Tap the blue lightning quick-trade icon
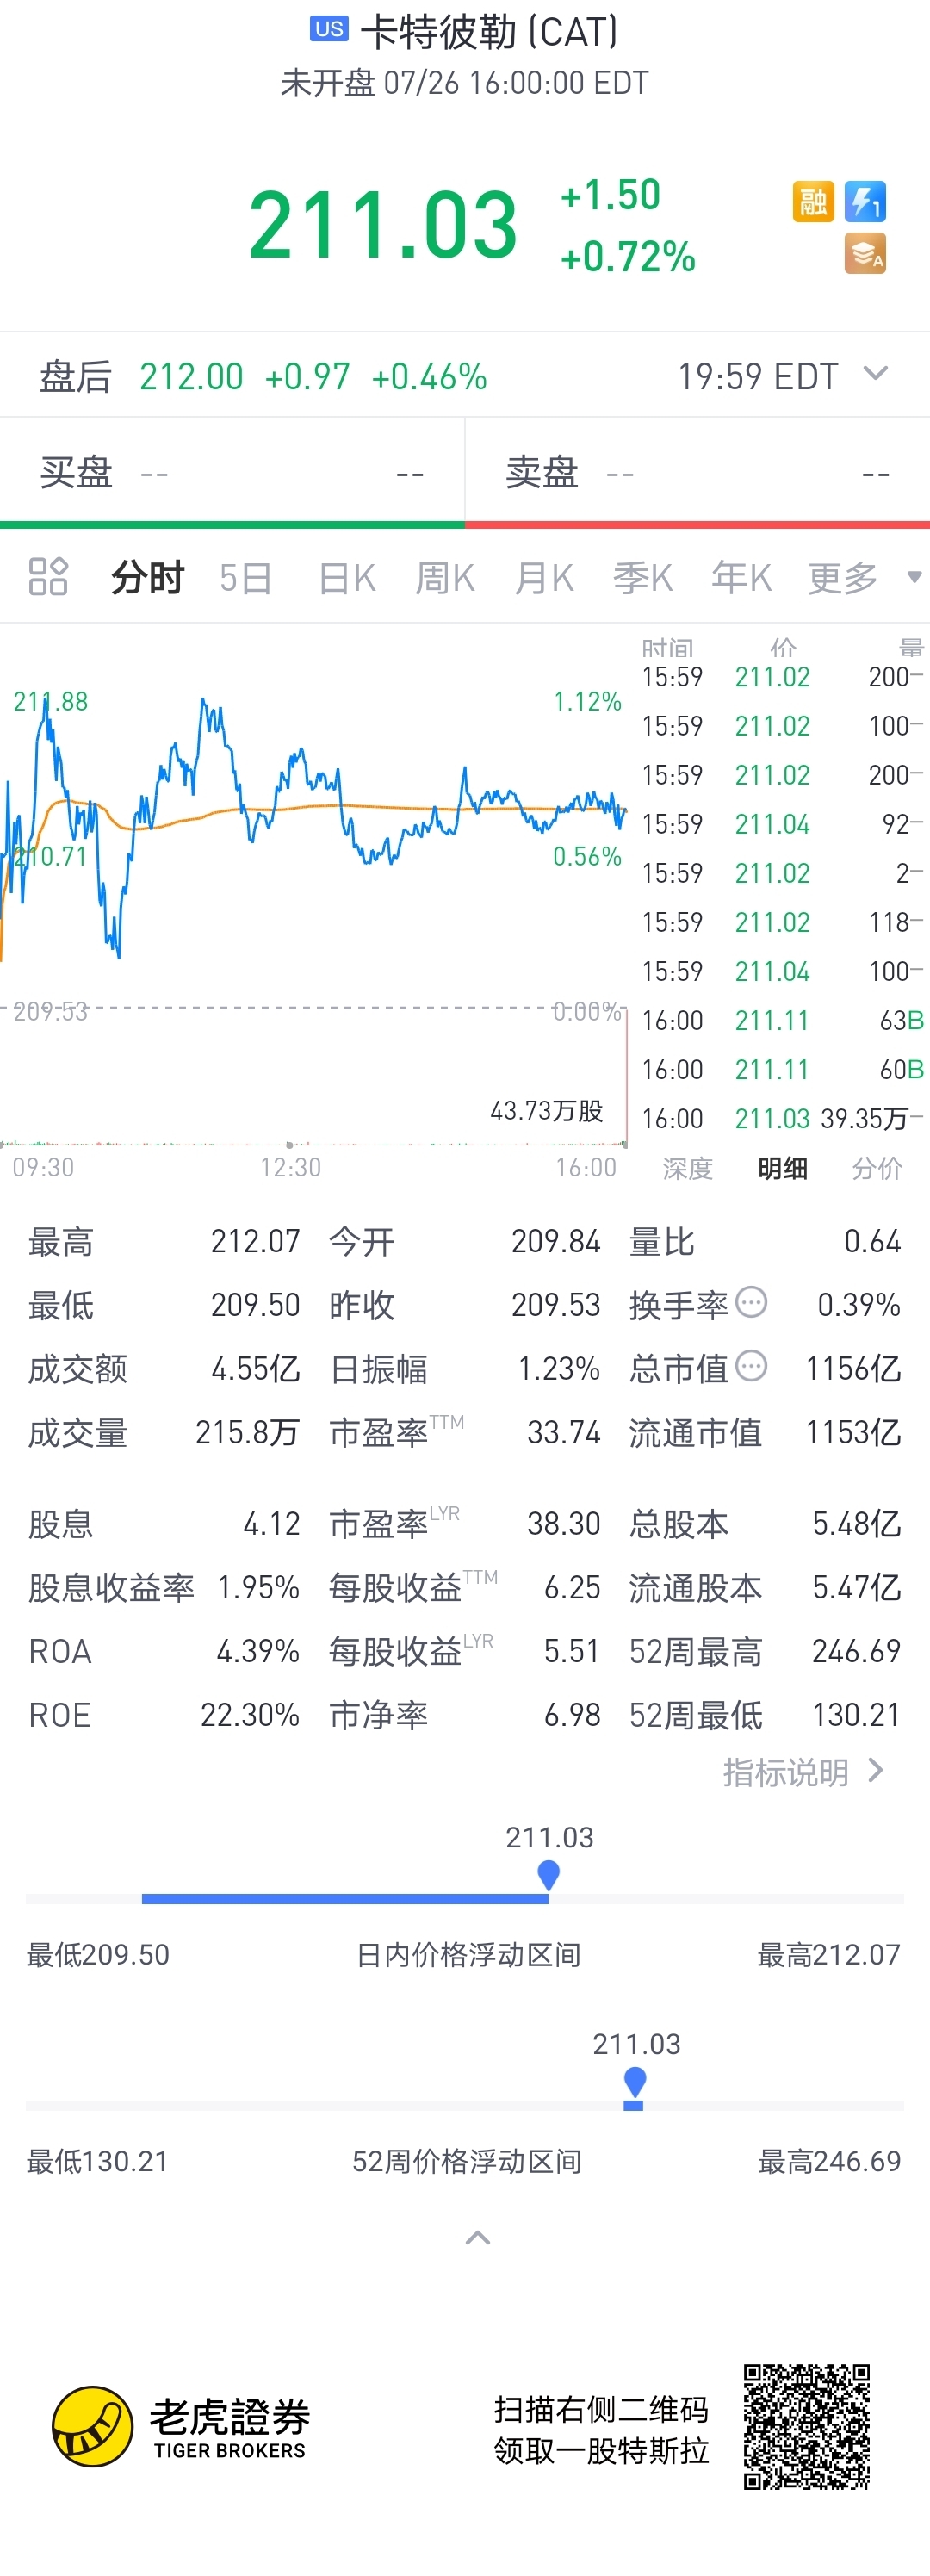The height and width of the screenshot is (2576, 930). click(x=865, y=202)
